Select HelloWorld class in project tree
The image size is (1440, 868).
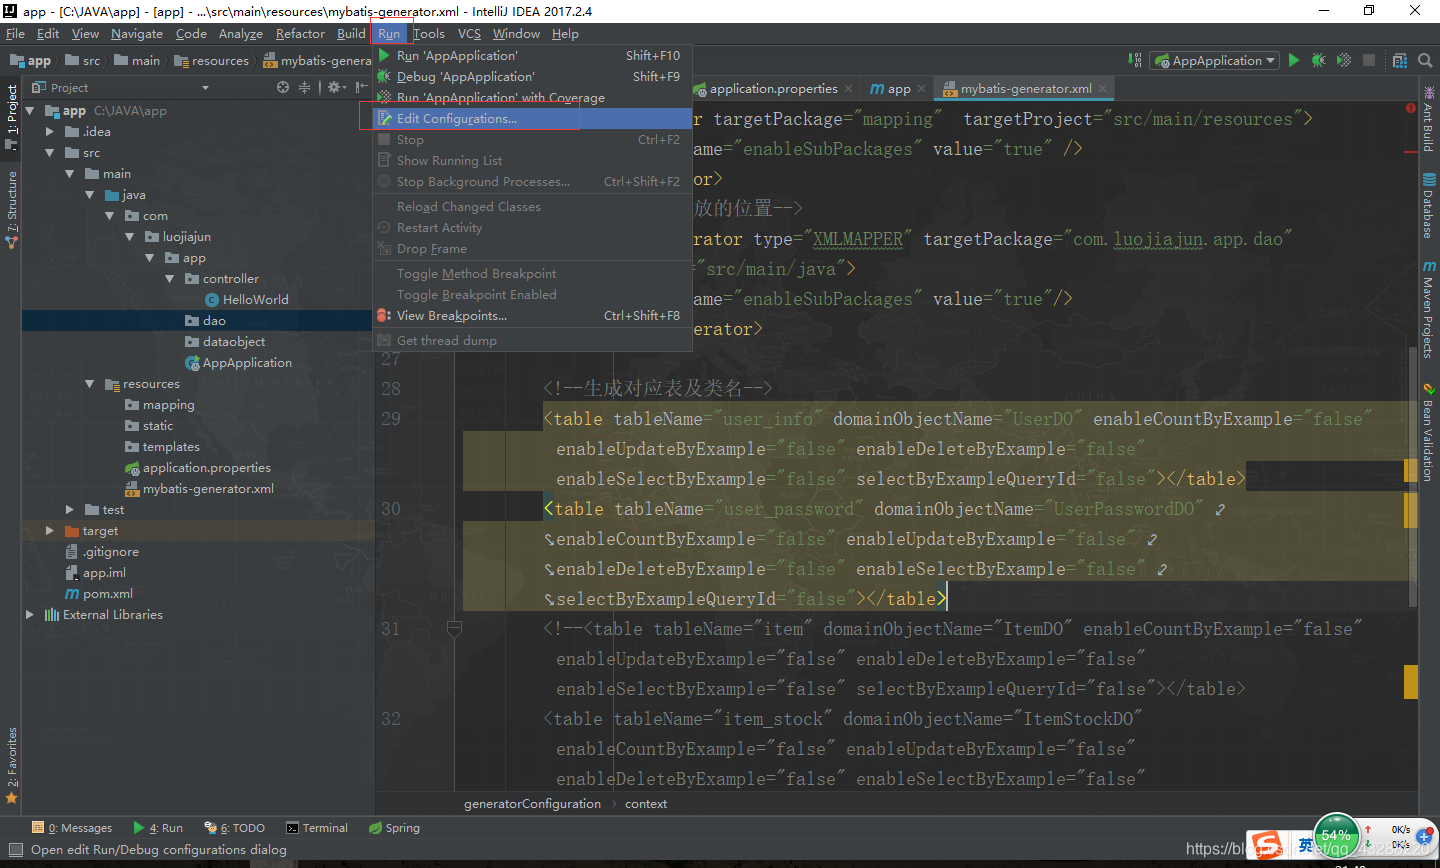click(x=246, y=300)
